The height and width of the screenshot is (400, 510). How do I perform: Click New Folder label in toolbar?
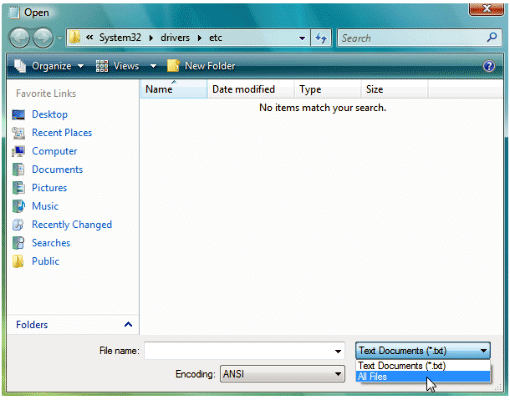(210, 66)
